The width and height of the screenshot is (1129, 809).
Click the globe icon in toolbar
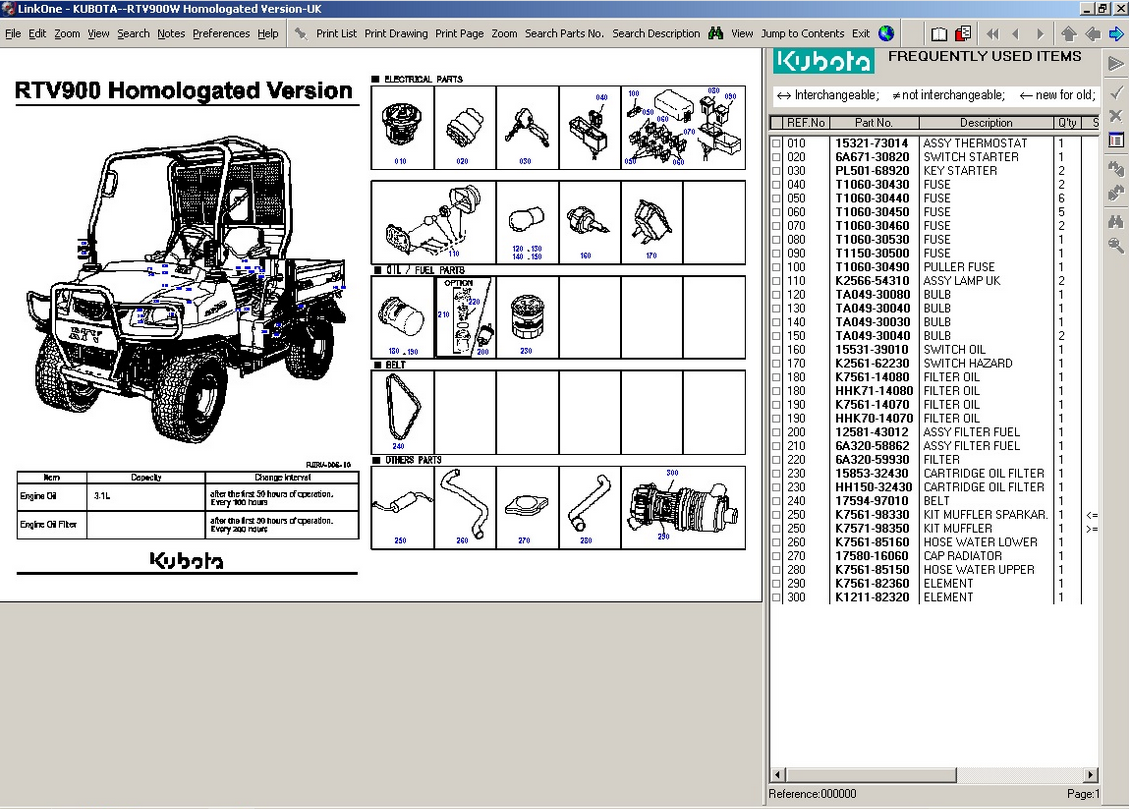coord(886,33)
